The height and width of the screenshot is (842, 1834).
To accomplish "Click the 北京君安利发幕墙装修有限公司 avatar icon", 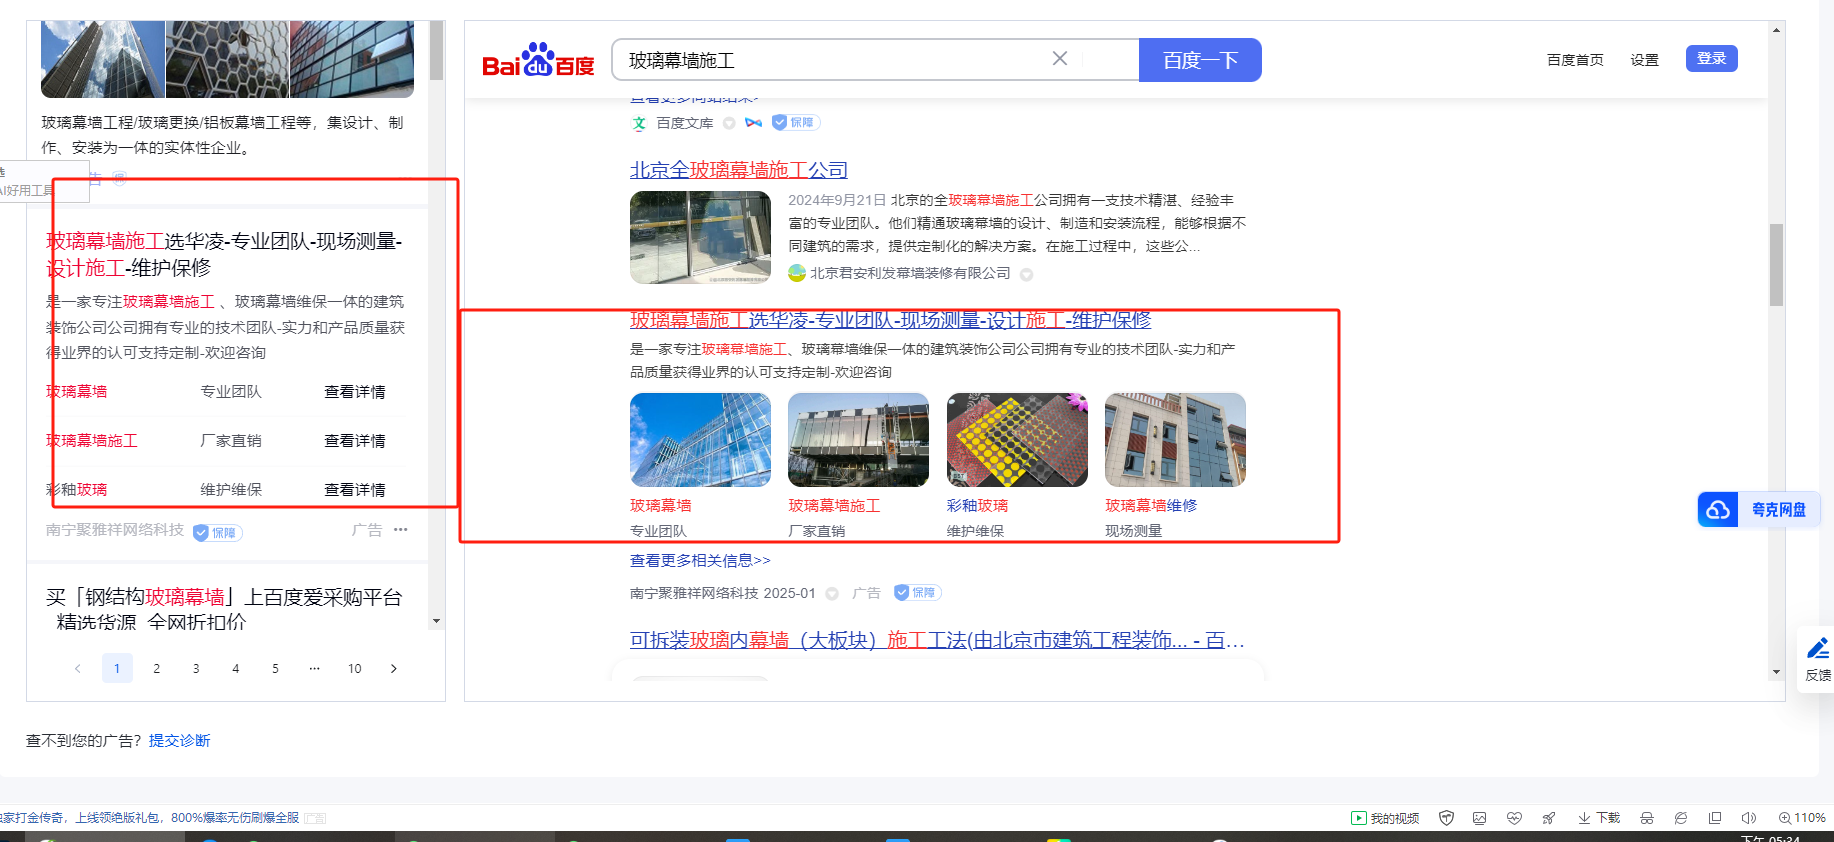I will (x=797, y=273).
